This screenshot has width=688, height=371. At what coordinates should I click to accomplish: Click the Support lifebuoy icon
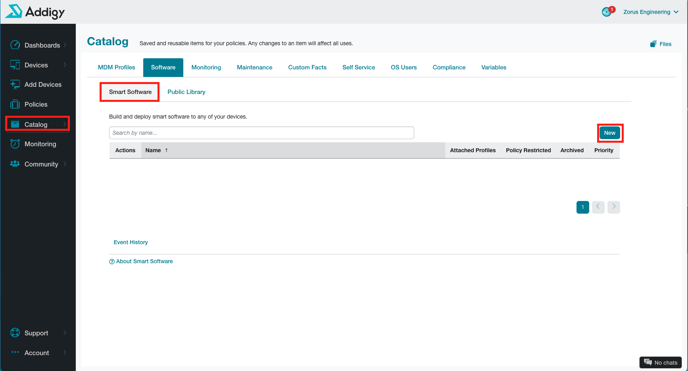pyautogui.click(x=15, y=333)
